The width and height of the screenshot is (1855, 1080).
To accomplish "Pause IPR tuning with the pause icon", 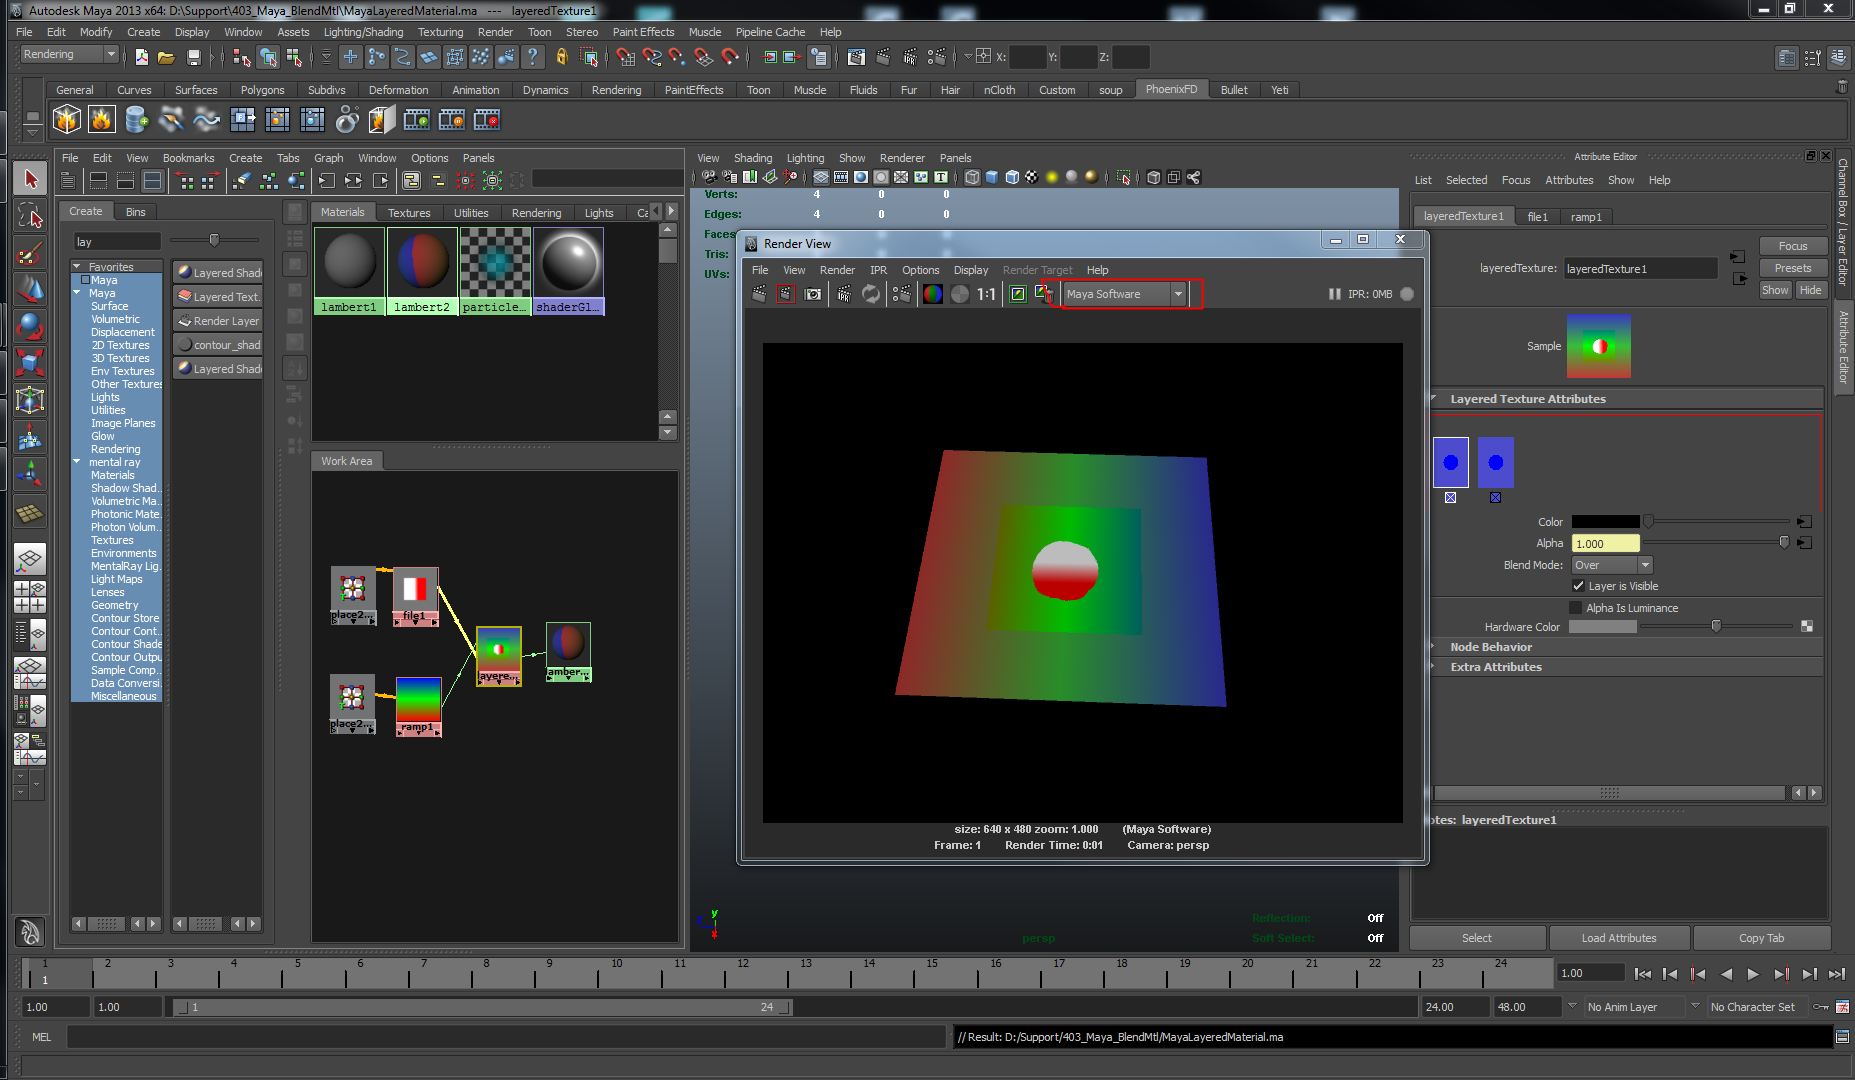I will (1334, 294).
